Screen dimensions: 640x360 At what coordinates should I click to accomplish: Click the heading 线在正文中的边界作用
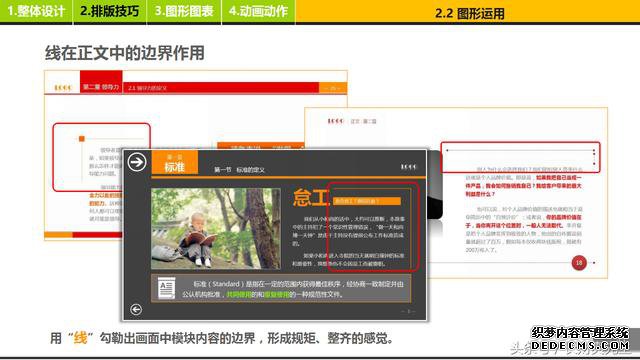[x=124, y=53]
